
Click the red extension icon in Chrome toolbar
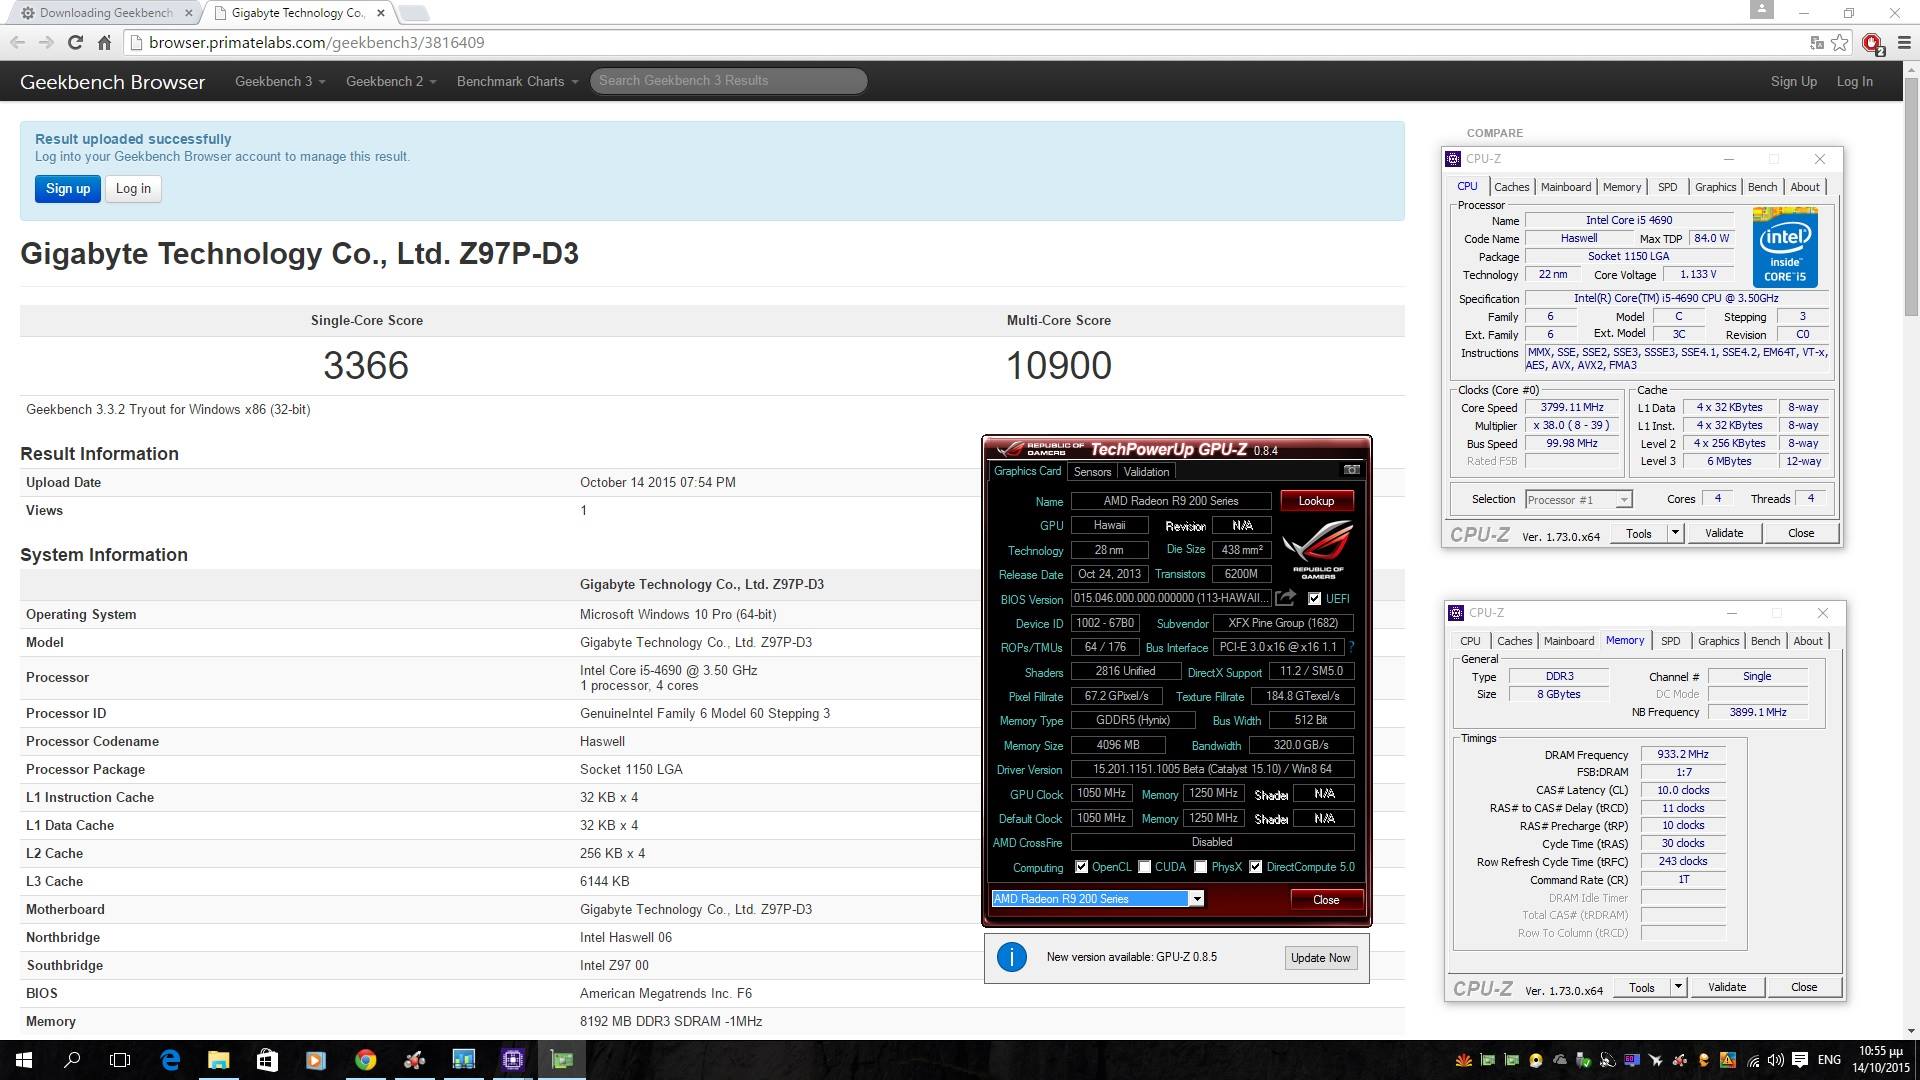coord(1873,42)
